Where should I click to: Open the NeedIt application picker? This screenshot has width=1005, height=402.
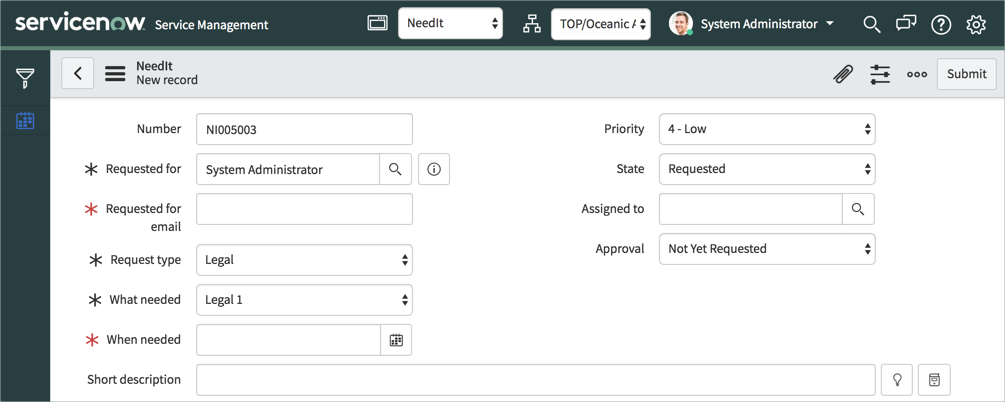click(450, 24)
